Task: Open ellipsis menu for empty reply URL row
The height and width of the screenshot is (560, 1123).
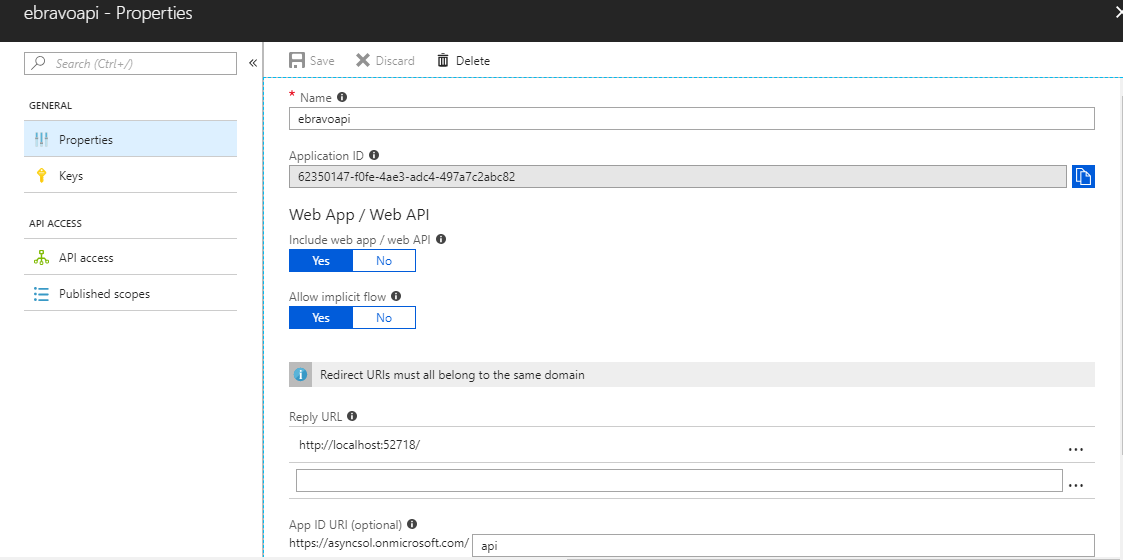Action: tap(1076, 485)
